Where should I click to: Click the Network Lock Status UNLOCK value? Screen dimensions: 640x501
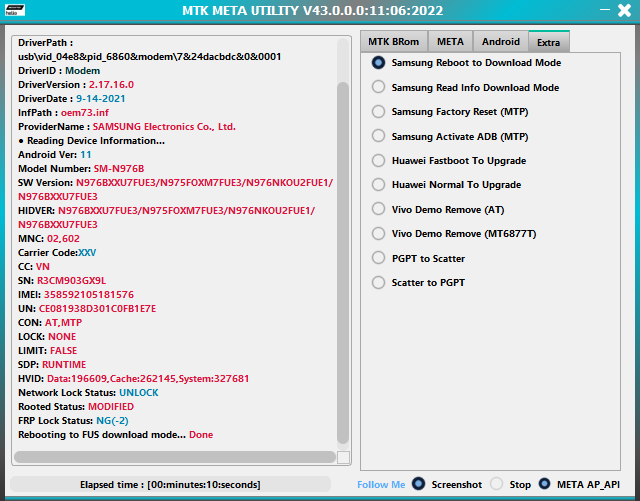pyautogui.click(x=139, y=393)
